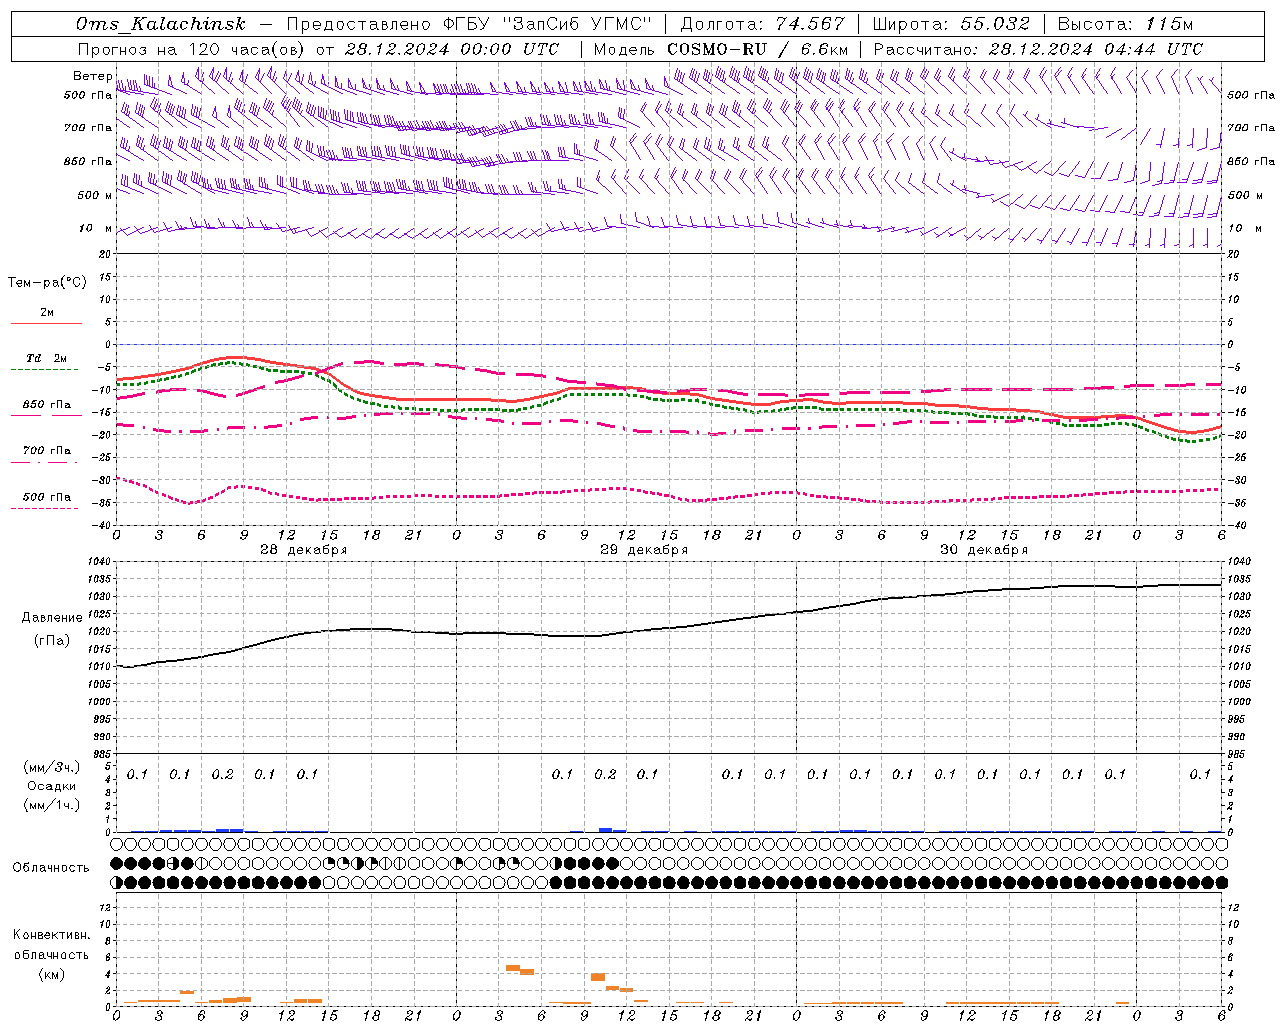Click the '(км)' unit under convective cloudiness
The width and height of the screenshot is (1280, 1024).
pos(51,974)
